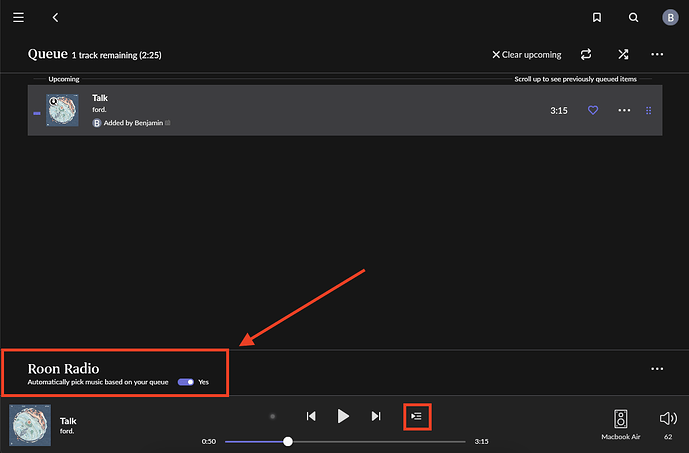Screen dimensions: 689x453
Task: Open more options for the Talk track
Action: pyautogui.click(x=624, y=110)
